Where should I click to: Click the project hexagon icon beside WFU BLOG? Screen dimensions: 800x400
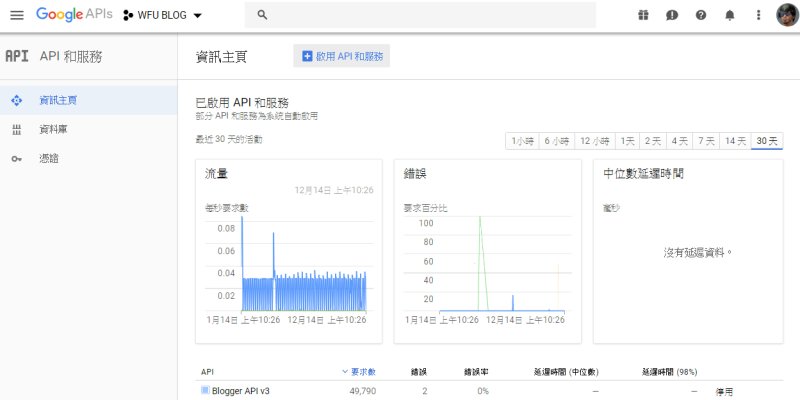[x=128, y=15]
